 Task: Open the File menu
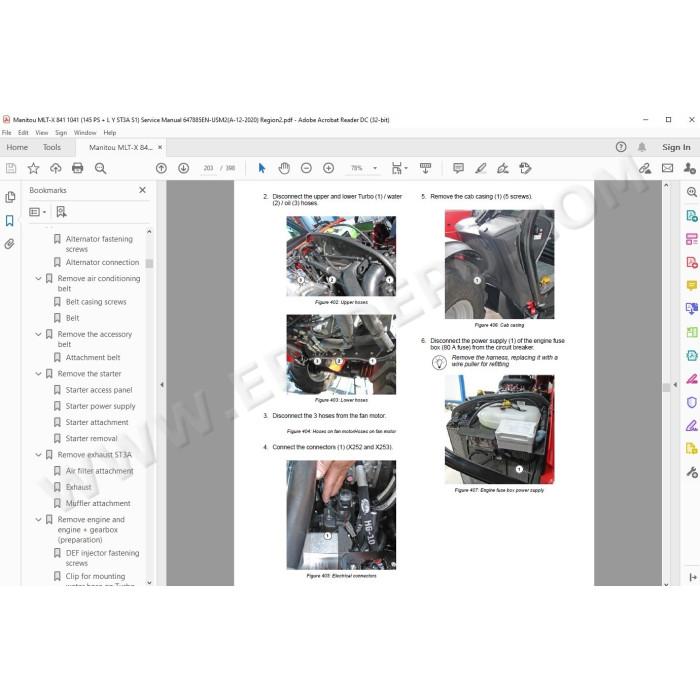6,133
